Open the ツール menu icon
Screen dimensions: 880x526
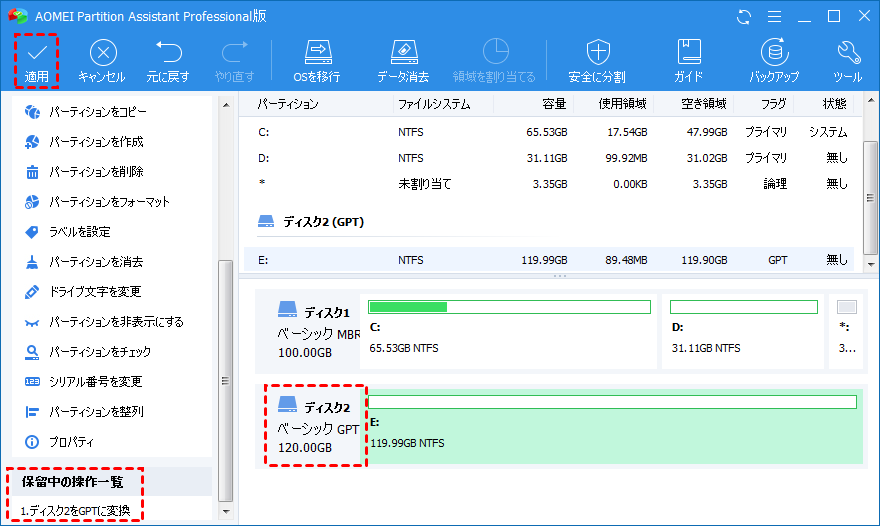[847, 61]
